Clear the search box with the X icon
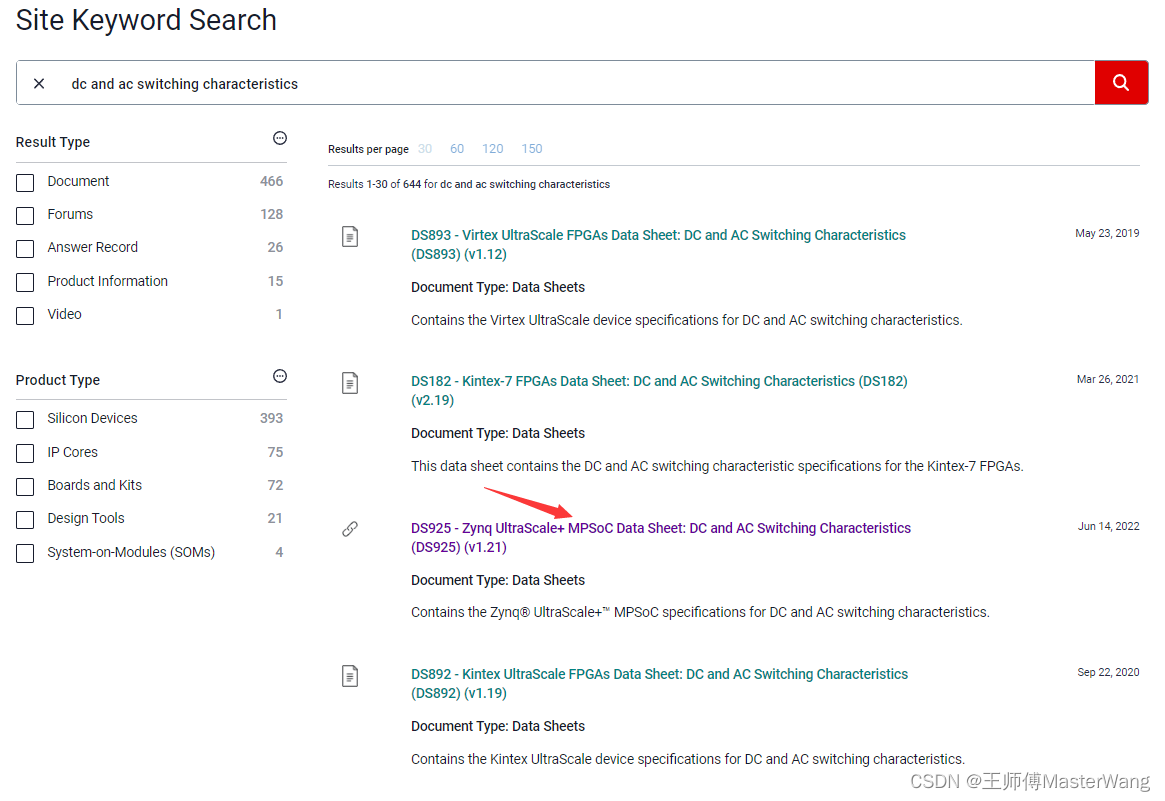Image resolution: width=1165 pixels, height=801 pixels. [x=39, y=83]
